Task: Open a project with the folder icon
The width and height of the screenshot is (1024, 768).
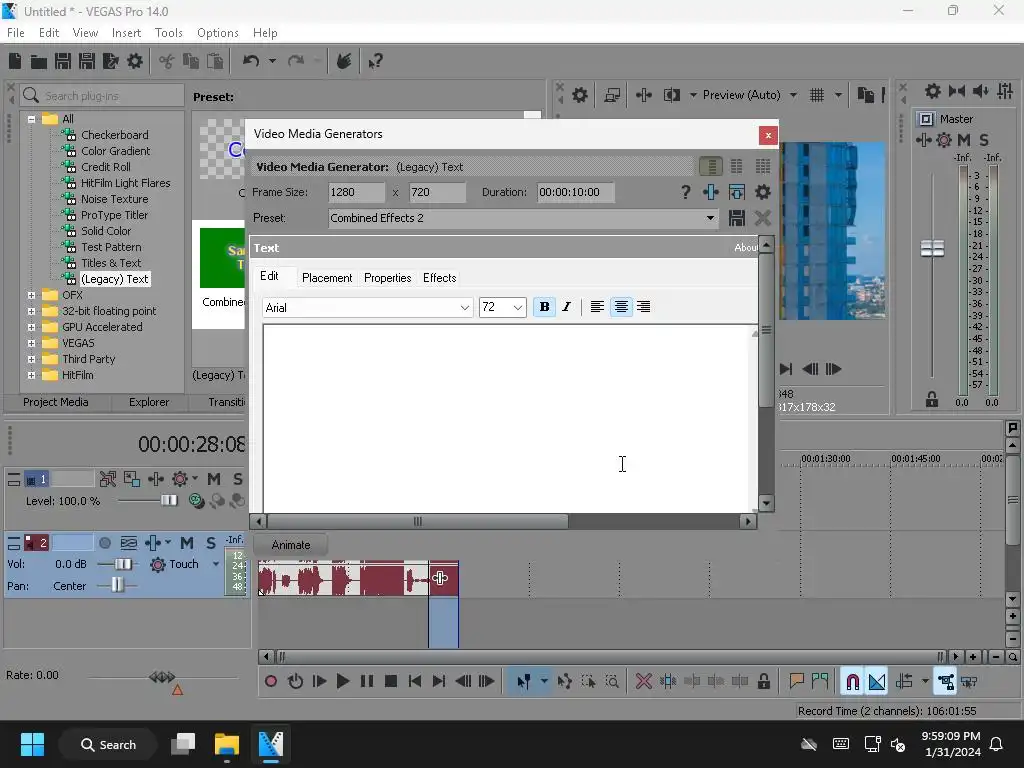Action: click(39, 61)
